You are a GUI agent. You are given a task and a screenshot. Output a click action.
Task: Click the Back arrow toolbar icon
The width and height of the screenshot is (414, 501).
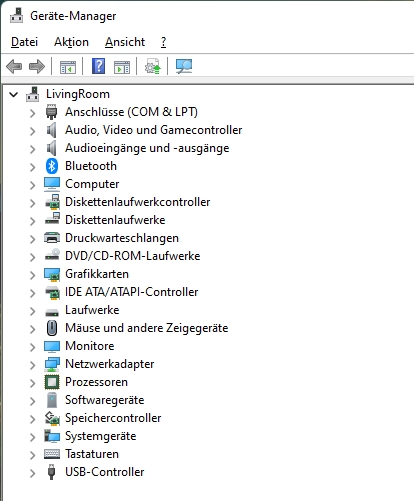coord(14,66)
